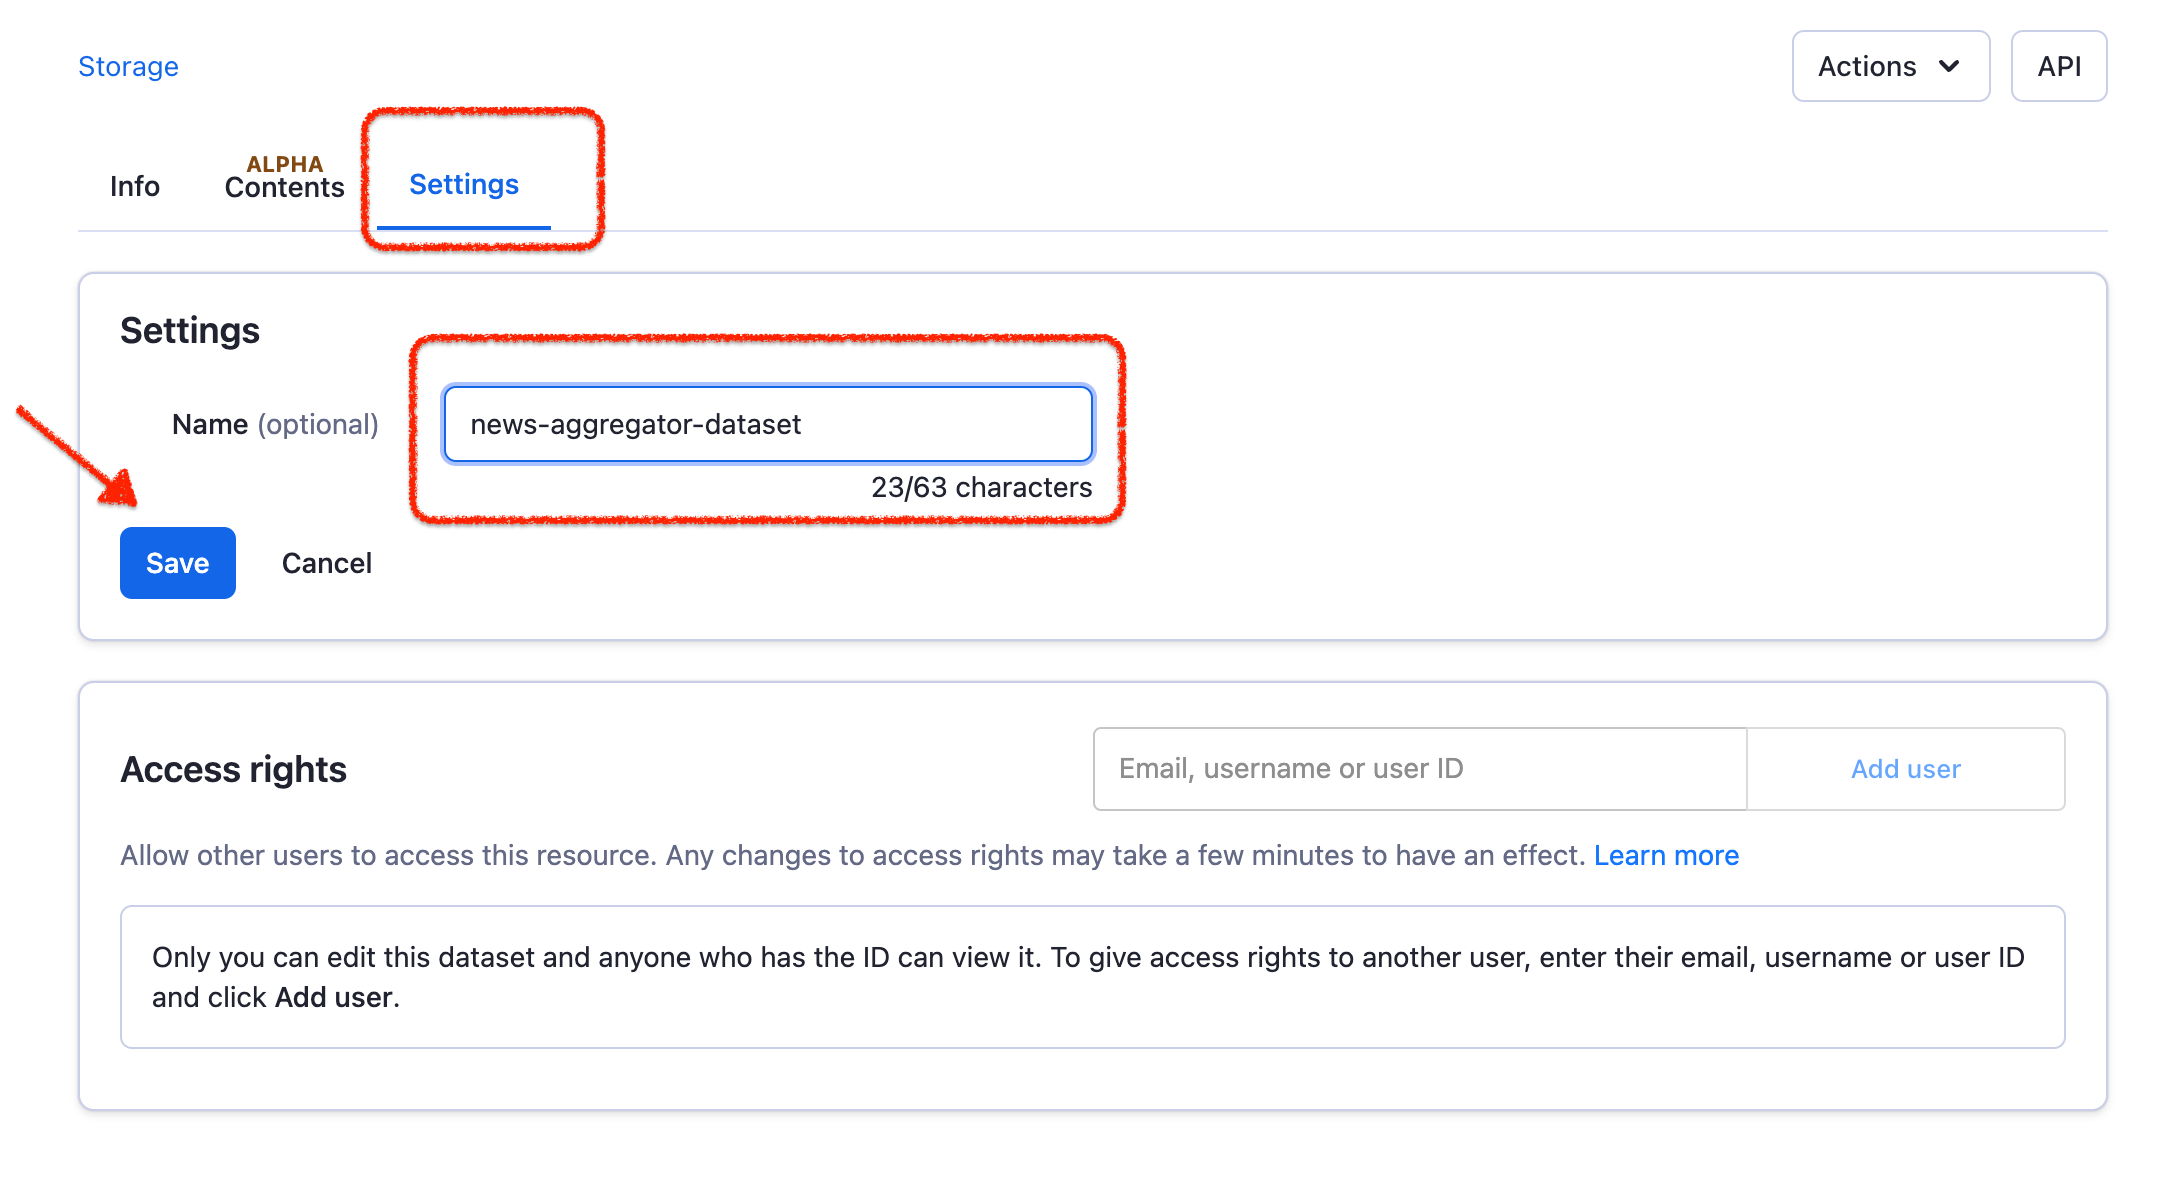Image resolution: width=2176 pixels, height=1204 pixels.
Task: Click the Settings section heading
Action: (190, 330)
